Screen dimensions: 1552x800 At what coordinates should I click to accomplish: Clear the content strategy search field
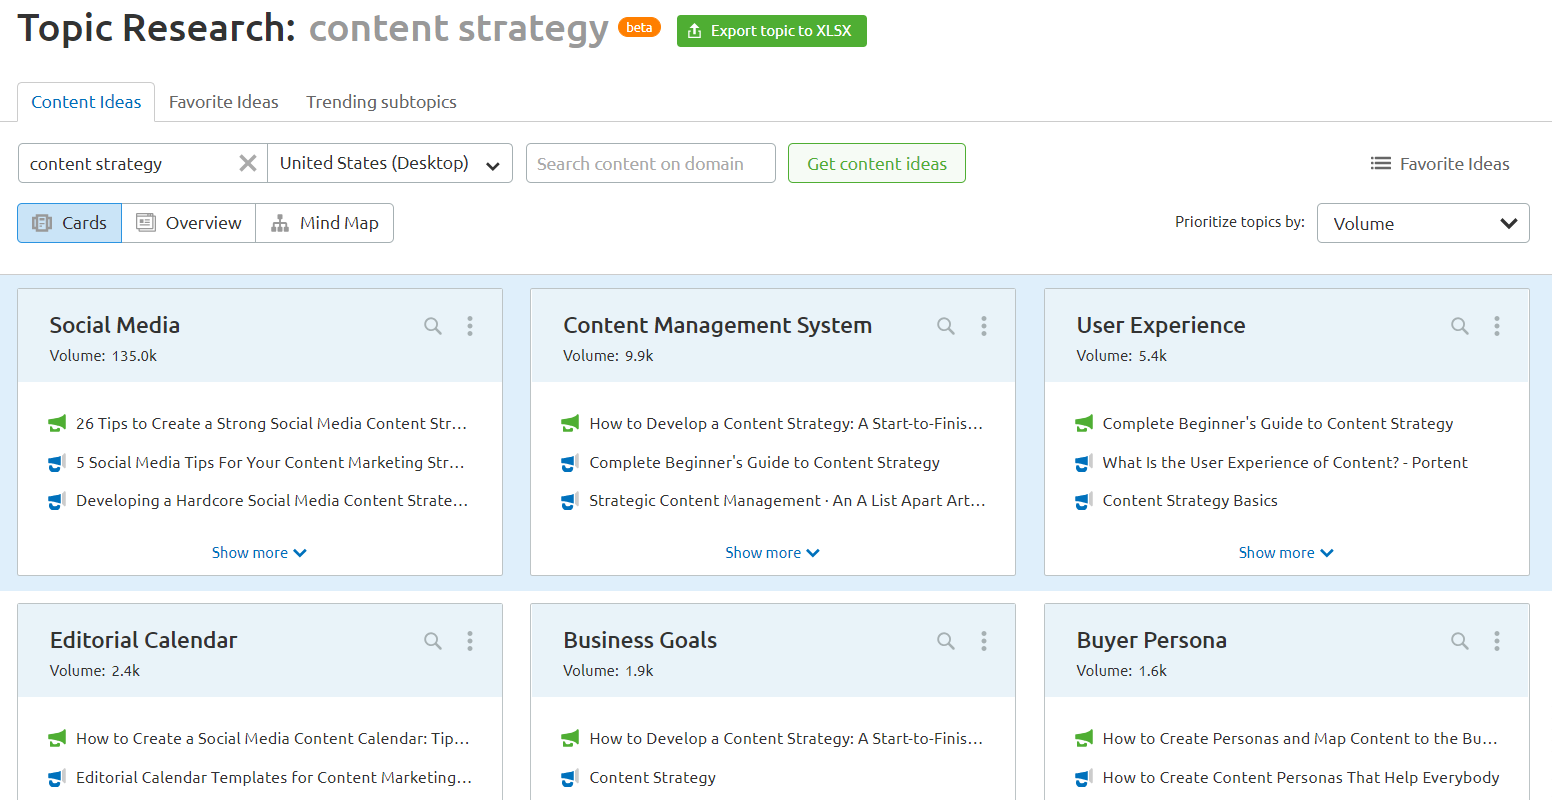point(248,163)
